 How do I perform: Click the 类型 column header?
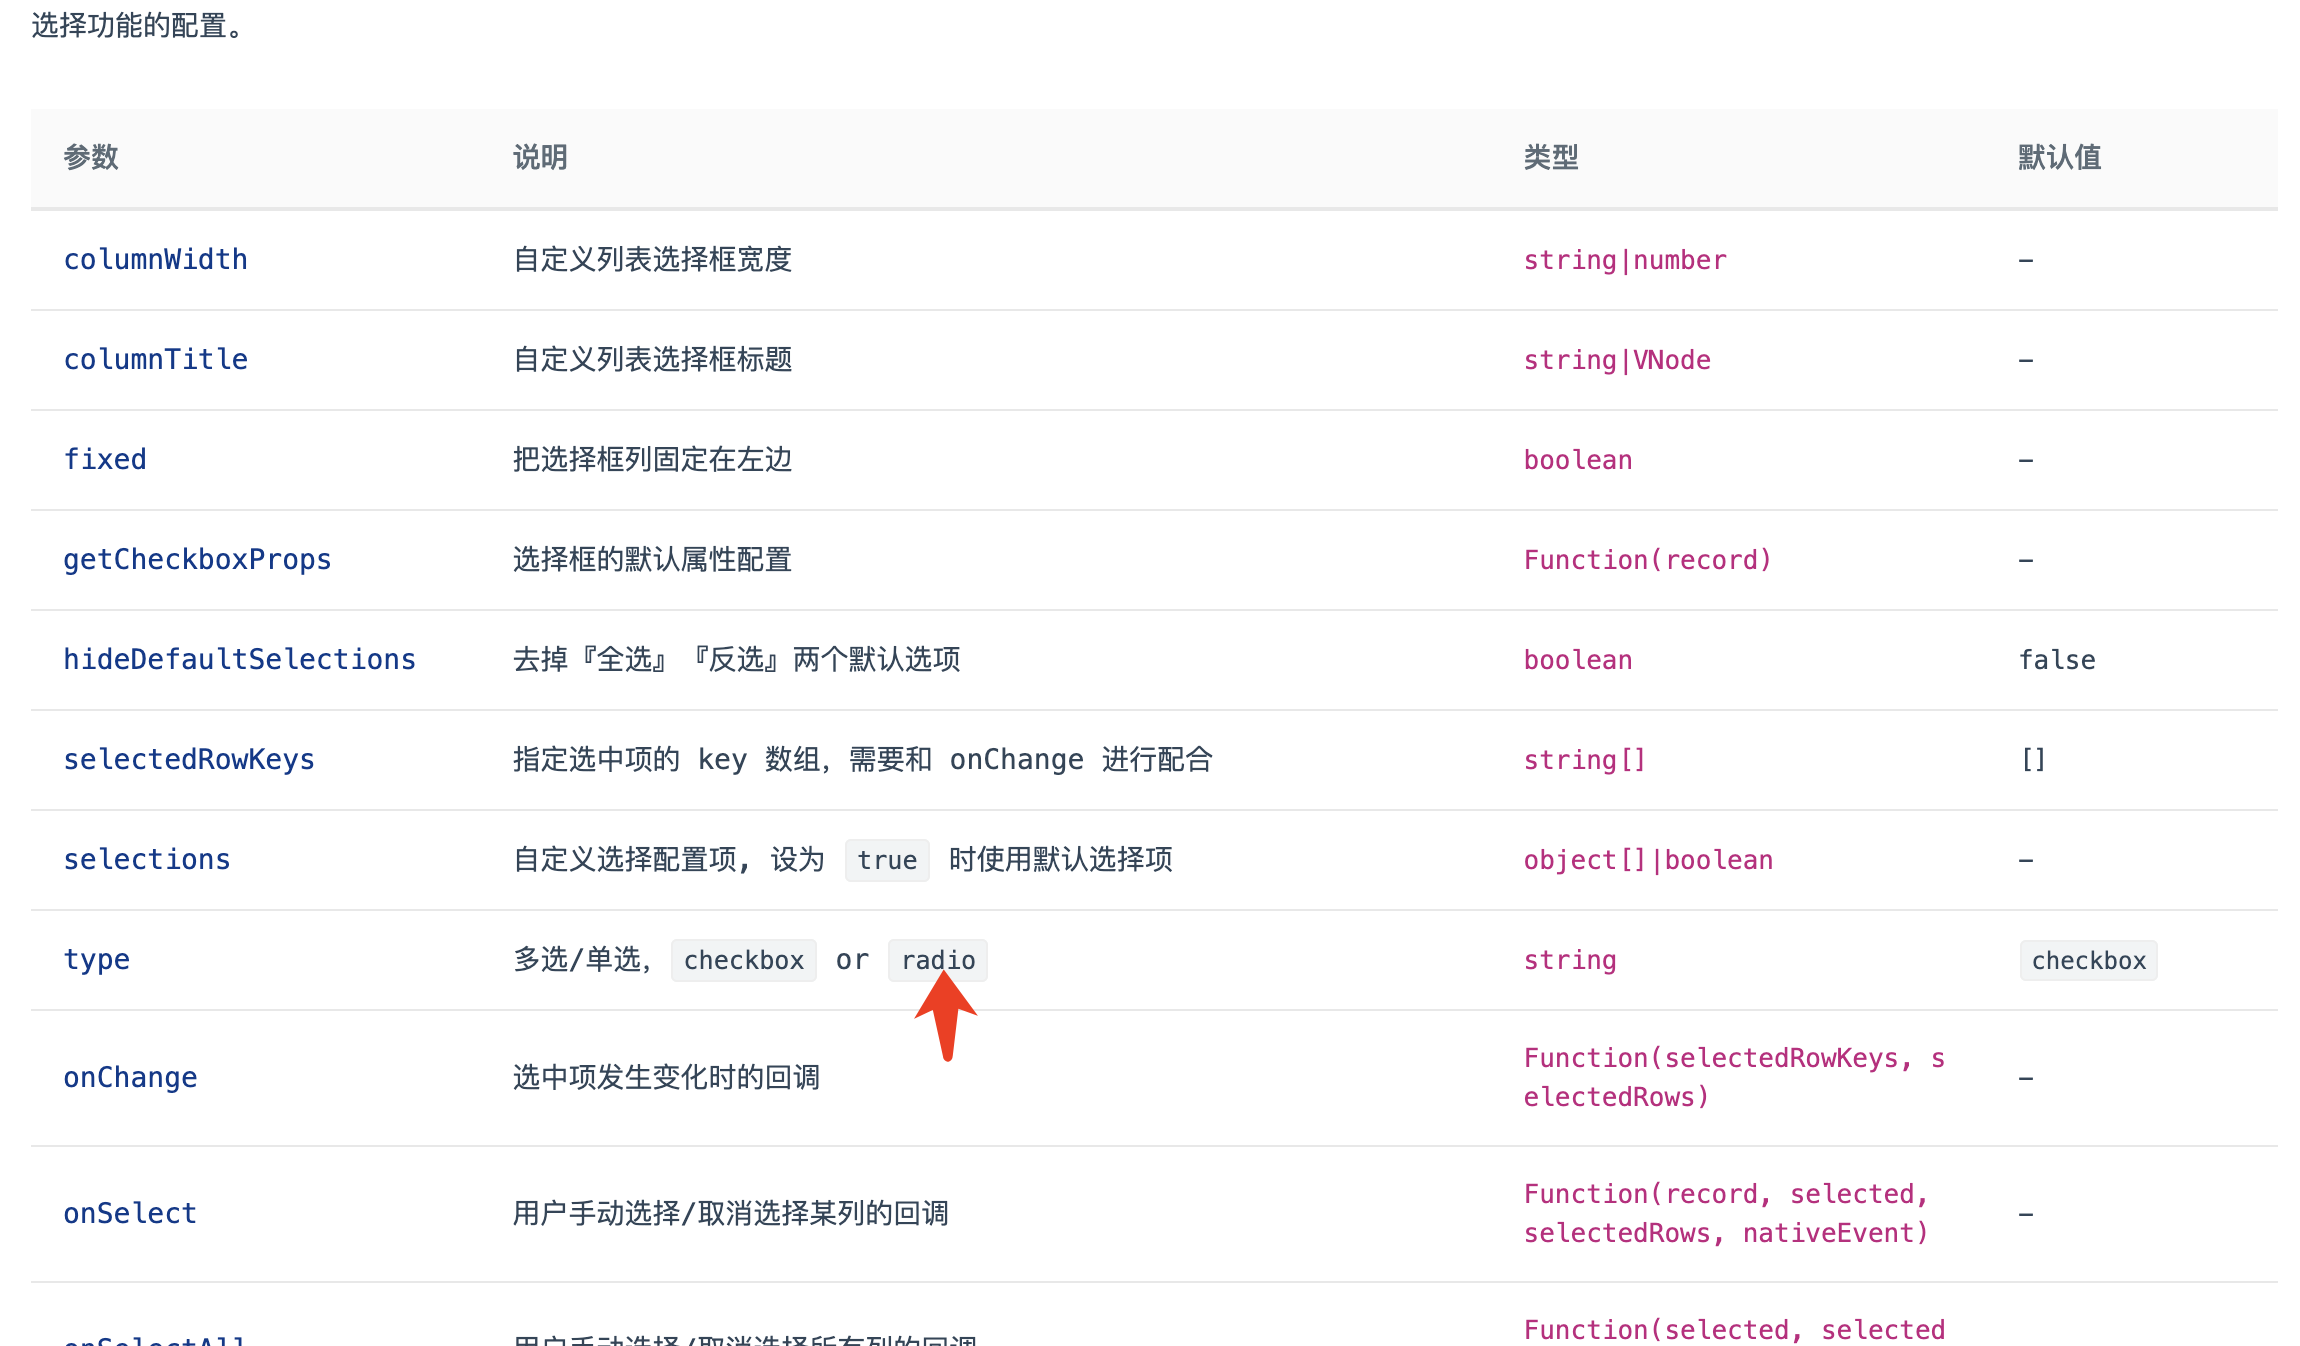click(x=1550, y=157)
